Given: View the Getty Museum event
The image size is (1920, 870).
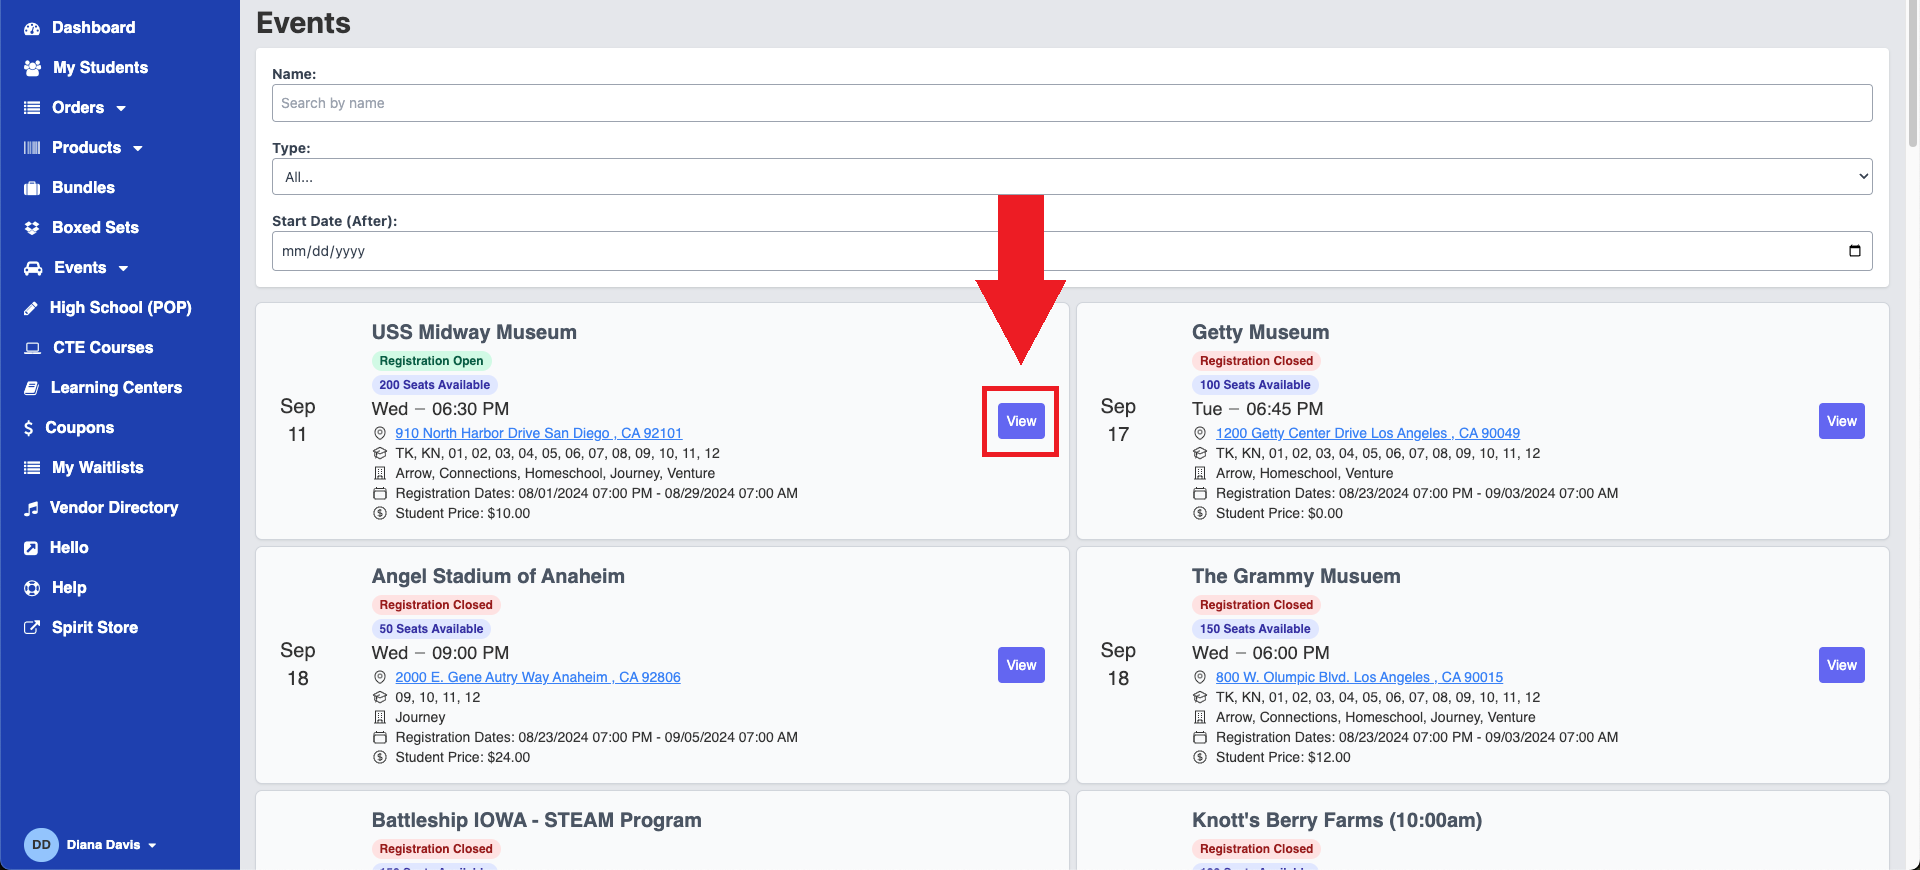Looking at the screenshot, I should [x=1841, y=421].
